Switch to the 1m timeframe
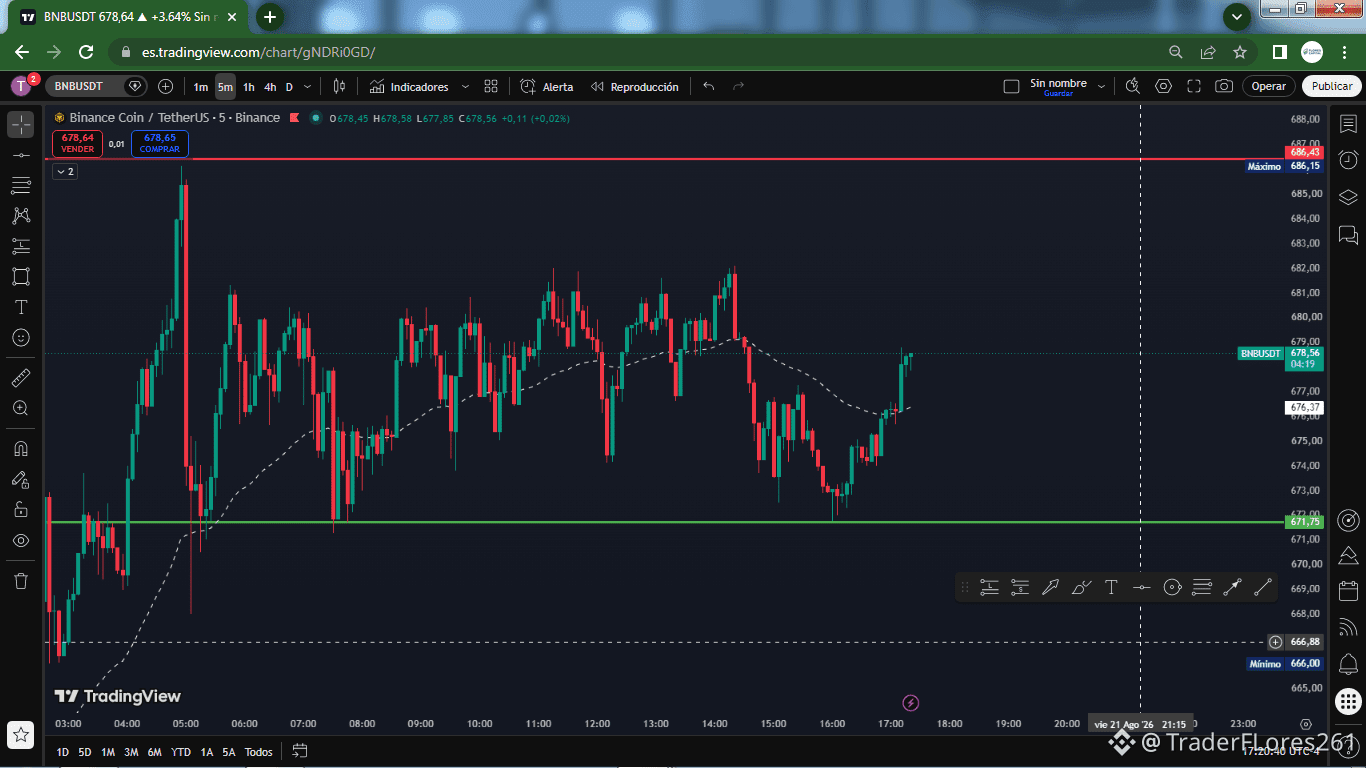This screenshot has width=1366, height=768. (201, 87)
